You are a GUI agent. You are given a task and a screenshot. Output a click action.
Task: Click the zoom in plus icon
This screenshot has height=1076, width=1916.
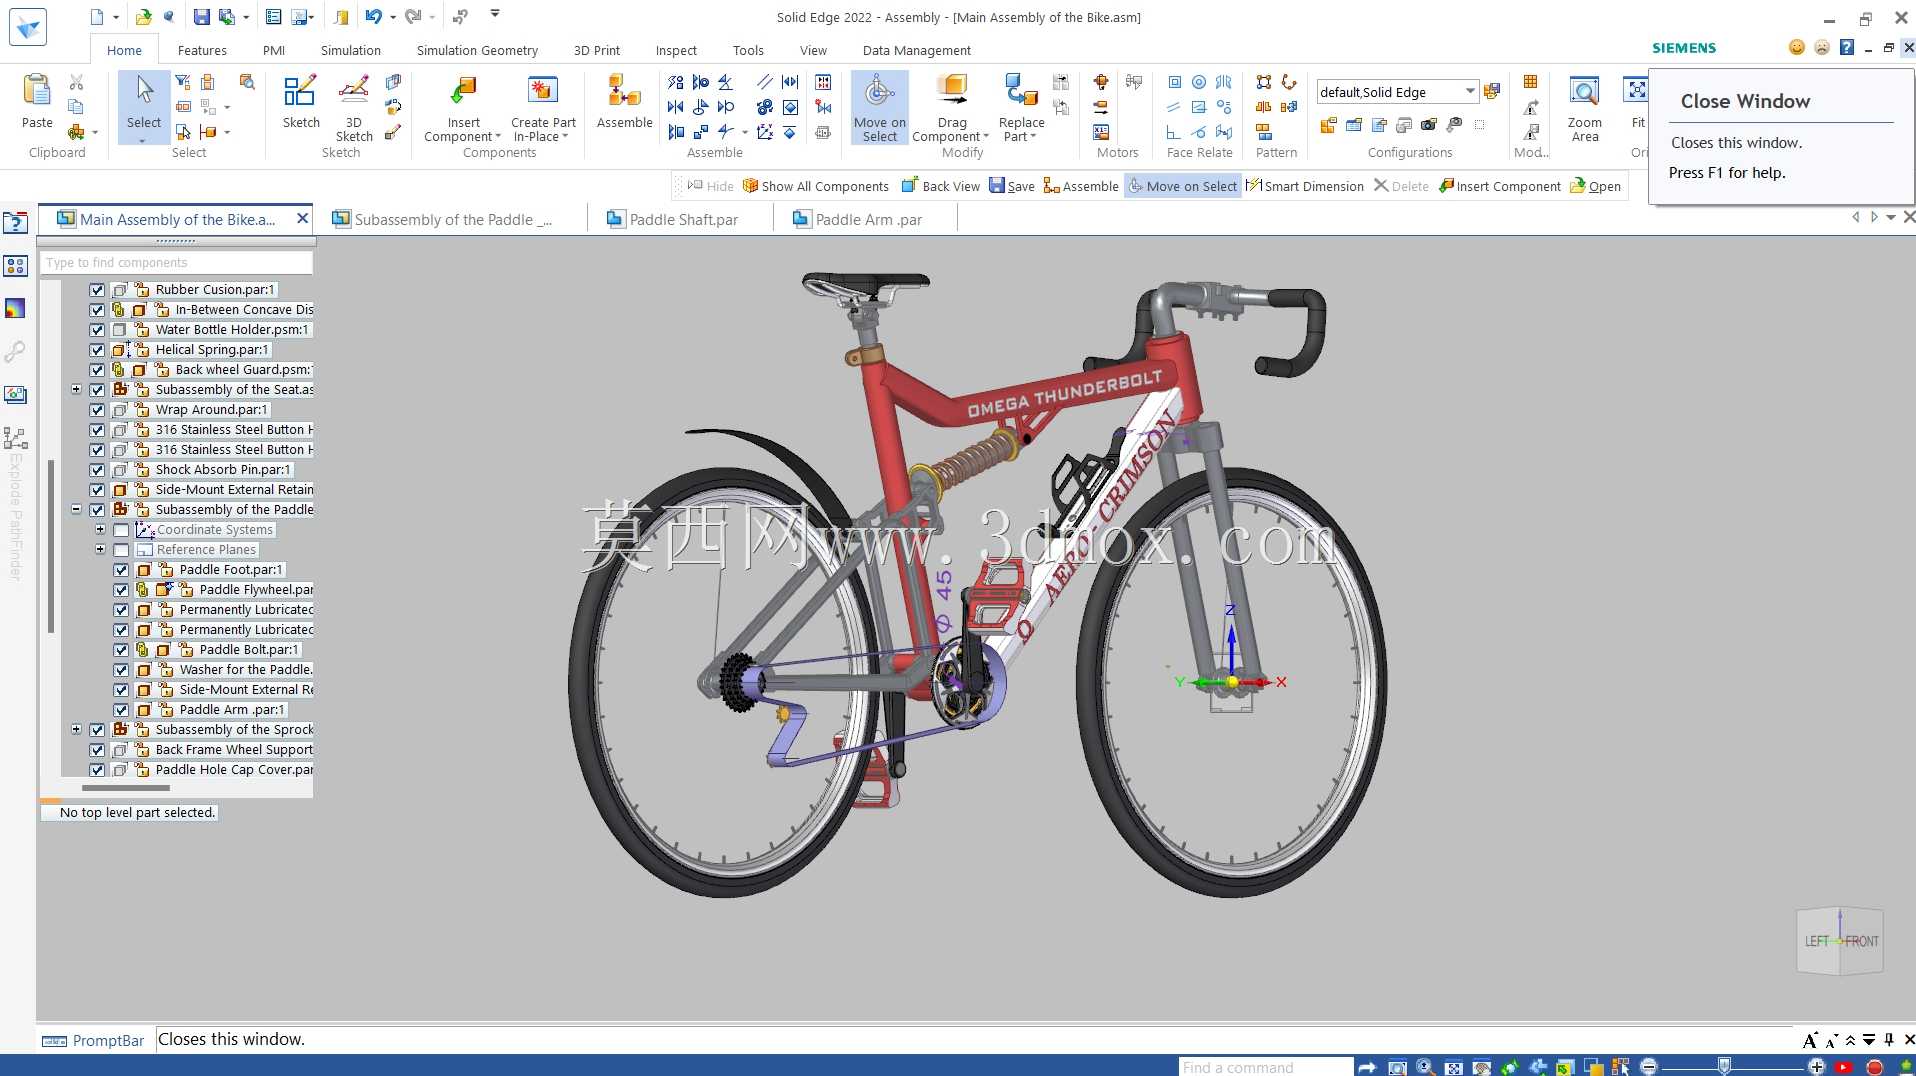point(1817,1067)
